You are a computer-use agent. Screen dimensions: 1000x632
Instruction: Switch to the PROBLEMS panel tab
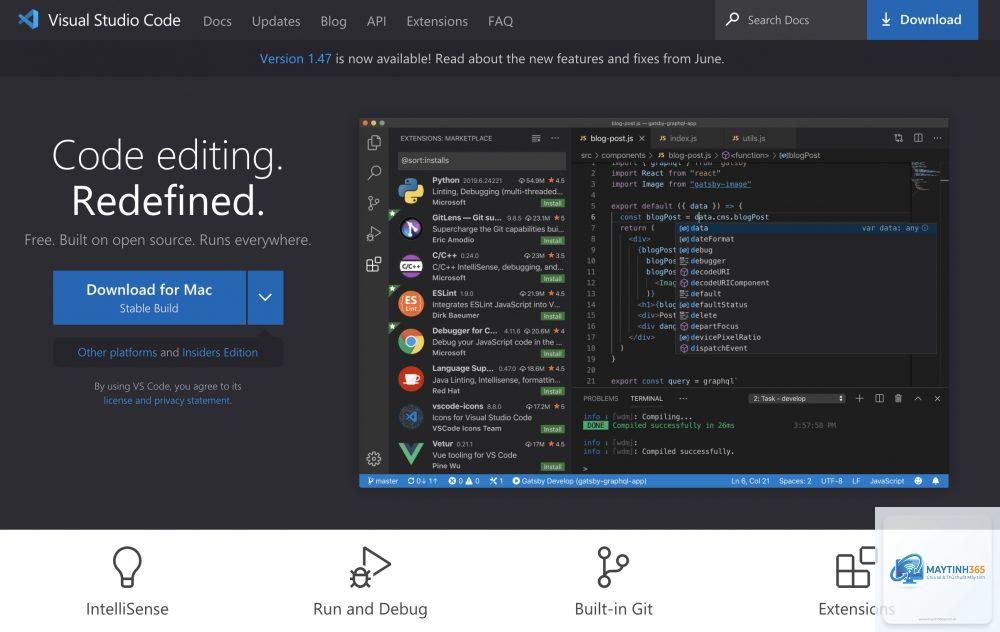601,399
